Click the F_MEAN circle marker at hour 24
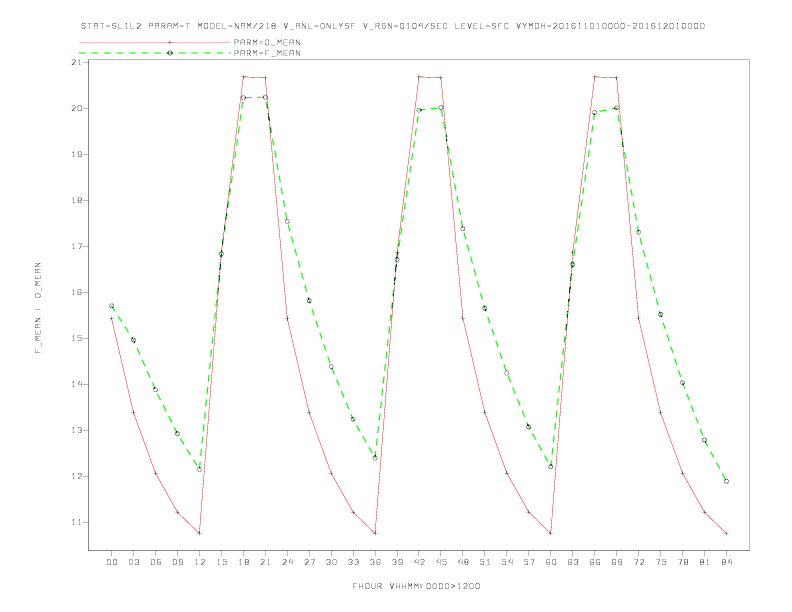Image resolution: width=792 pixels, height=612 pixels. click(287, 221)
